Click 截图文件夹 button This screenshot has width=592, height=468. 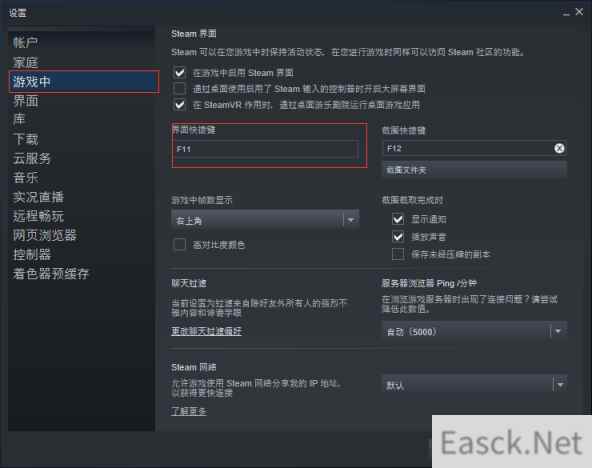point(475,170)
